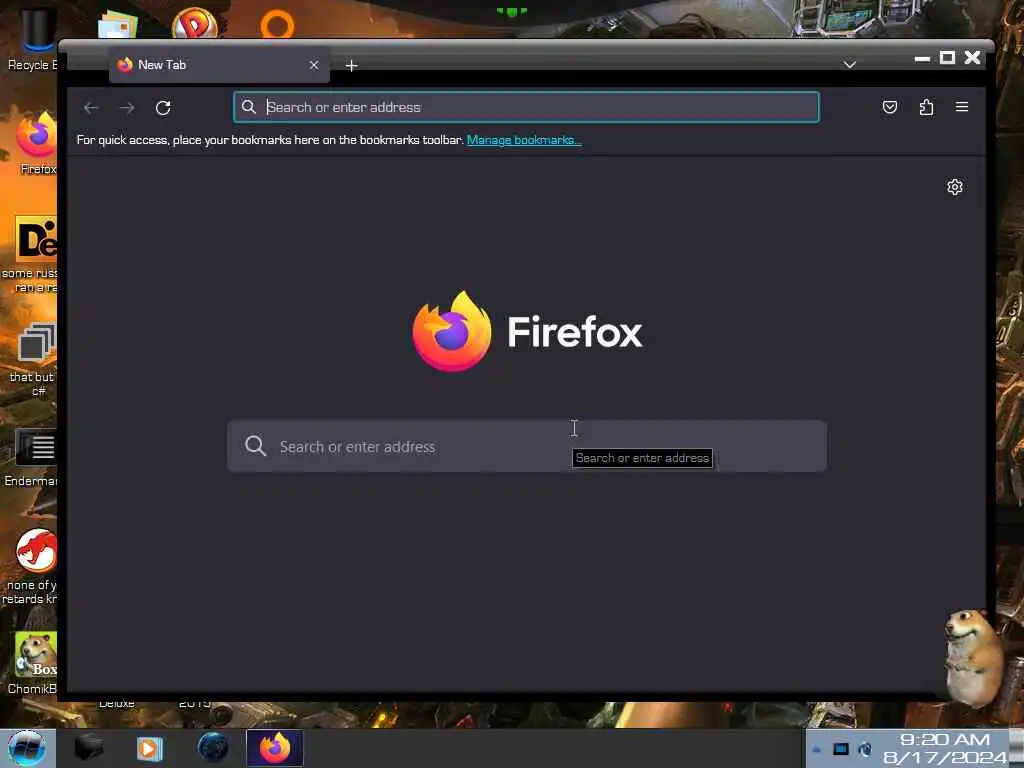The height and width of the screenshot is (768, 1024).
Task: Click the center page search box
Action: tap(527, 446)
